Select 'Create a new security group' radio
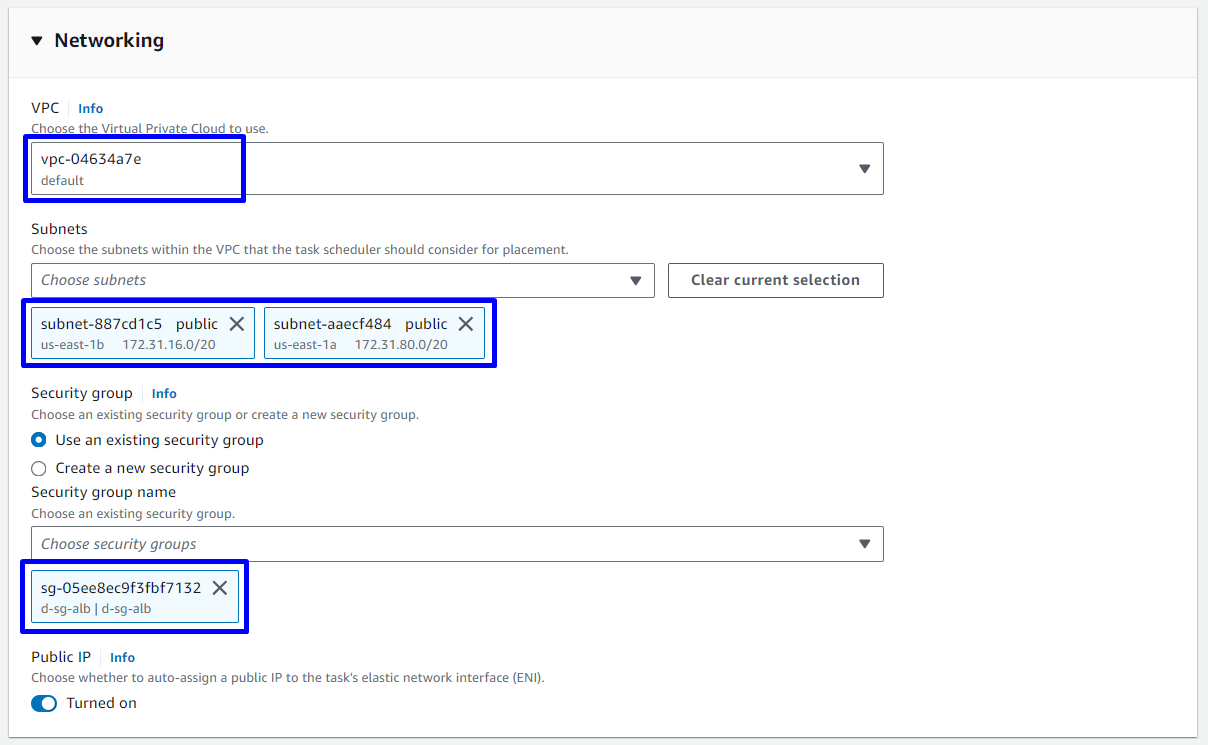Screen dimensions: 1208x745 coord(39,468)
